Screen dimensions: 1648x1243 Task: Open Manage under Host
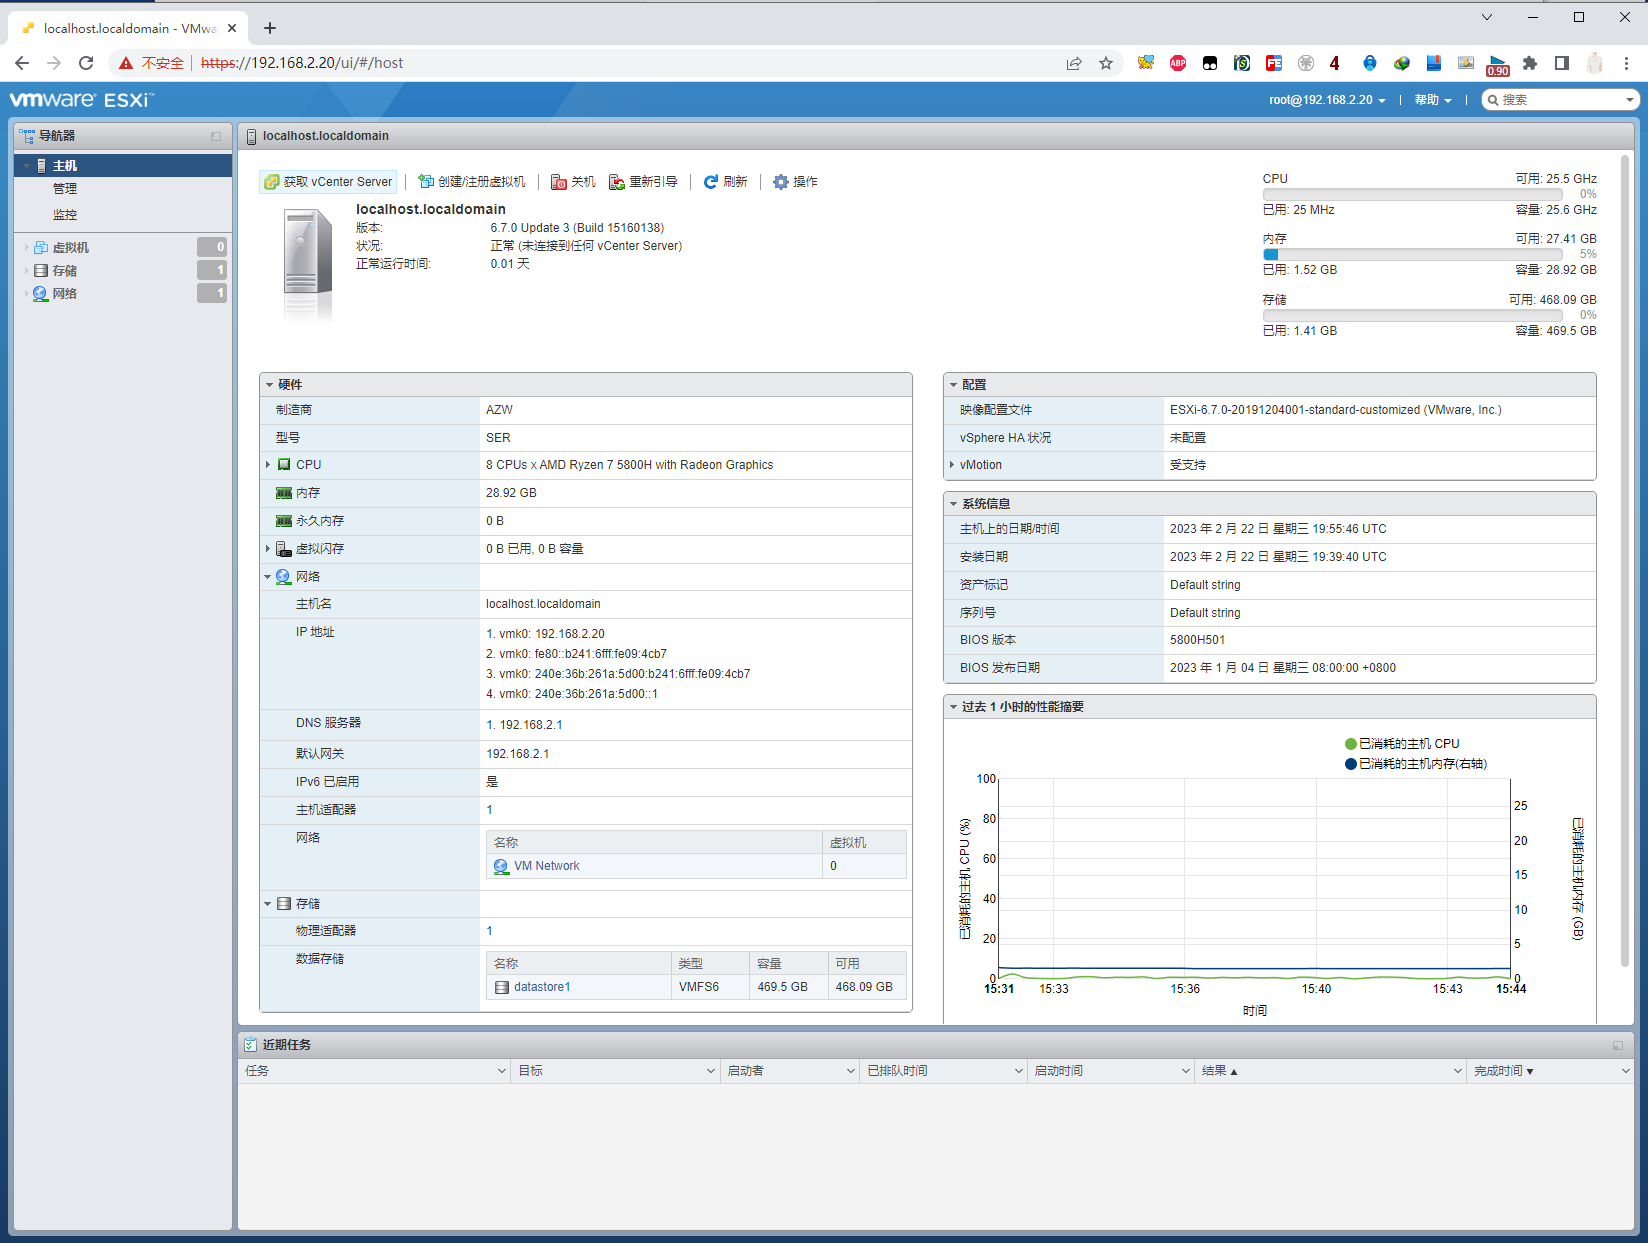[x=65, y=189]
